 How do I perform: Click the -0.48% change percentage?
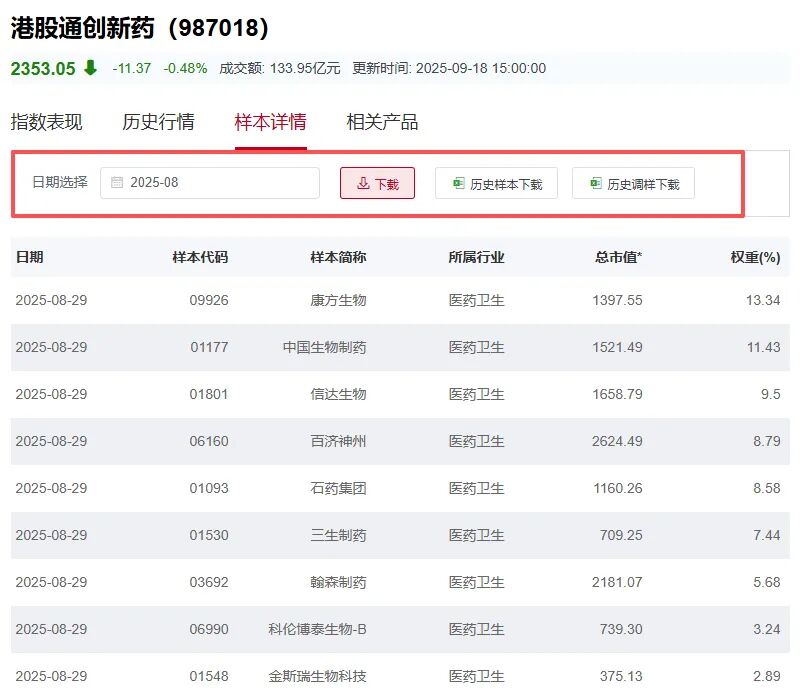[x=185, y=69]
